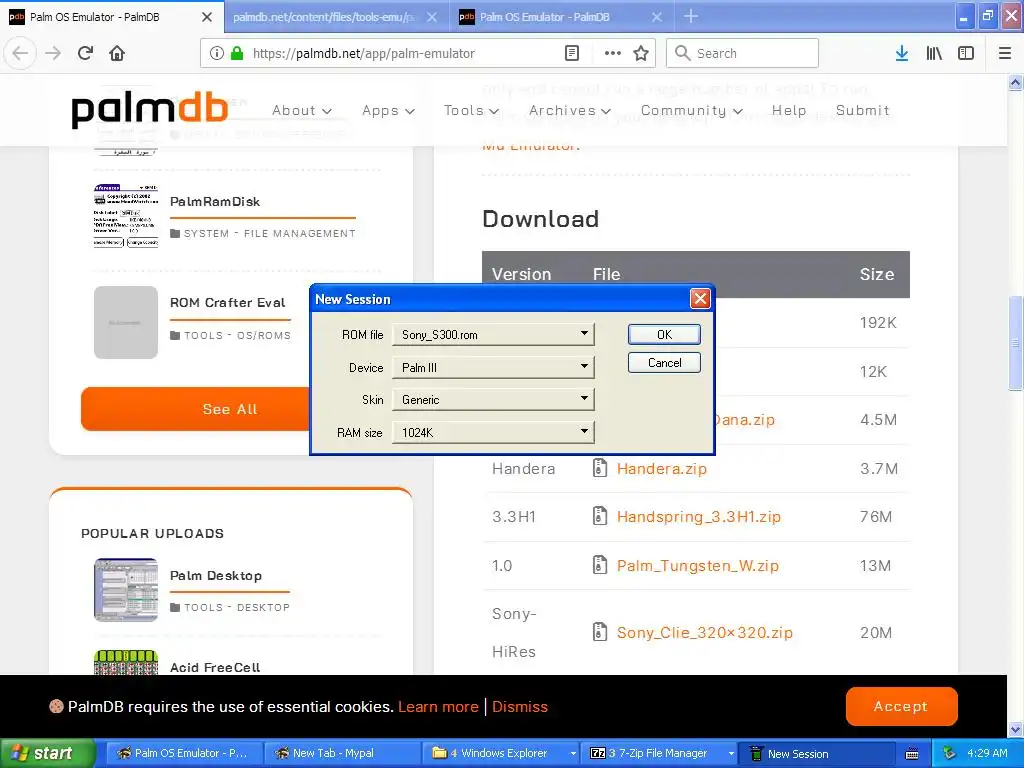Click the tray icon beside the clock
Image resolution: width=1024 pixels, height=768 pixels.
pos(950,753)
